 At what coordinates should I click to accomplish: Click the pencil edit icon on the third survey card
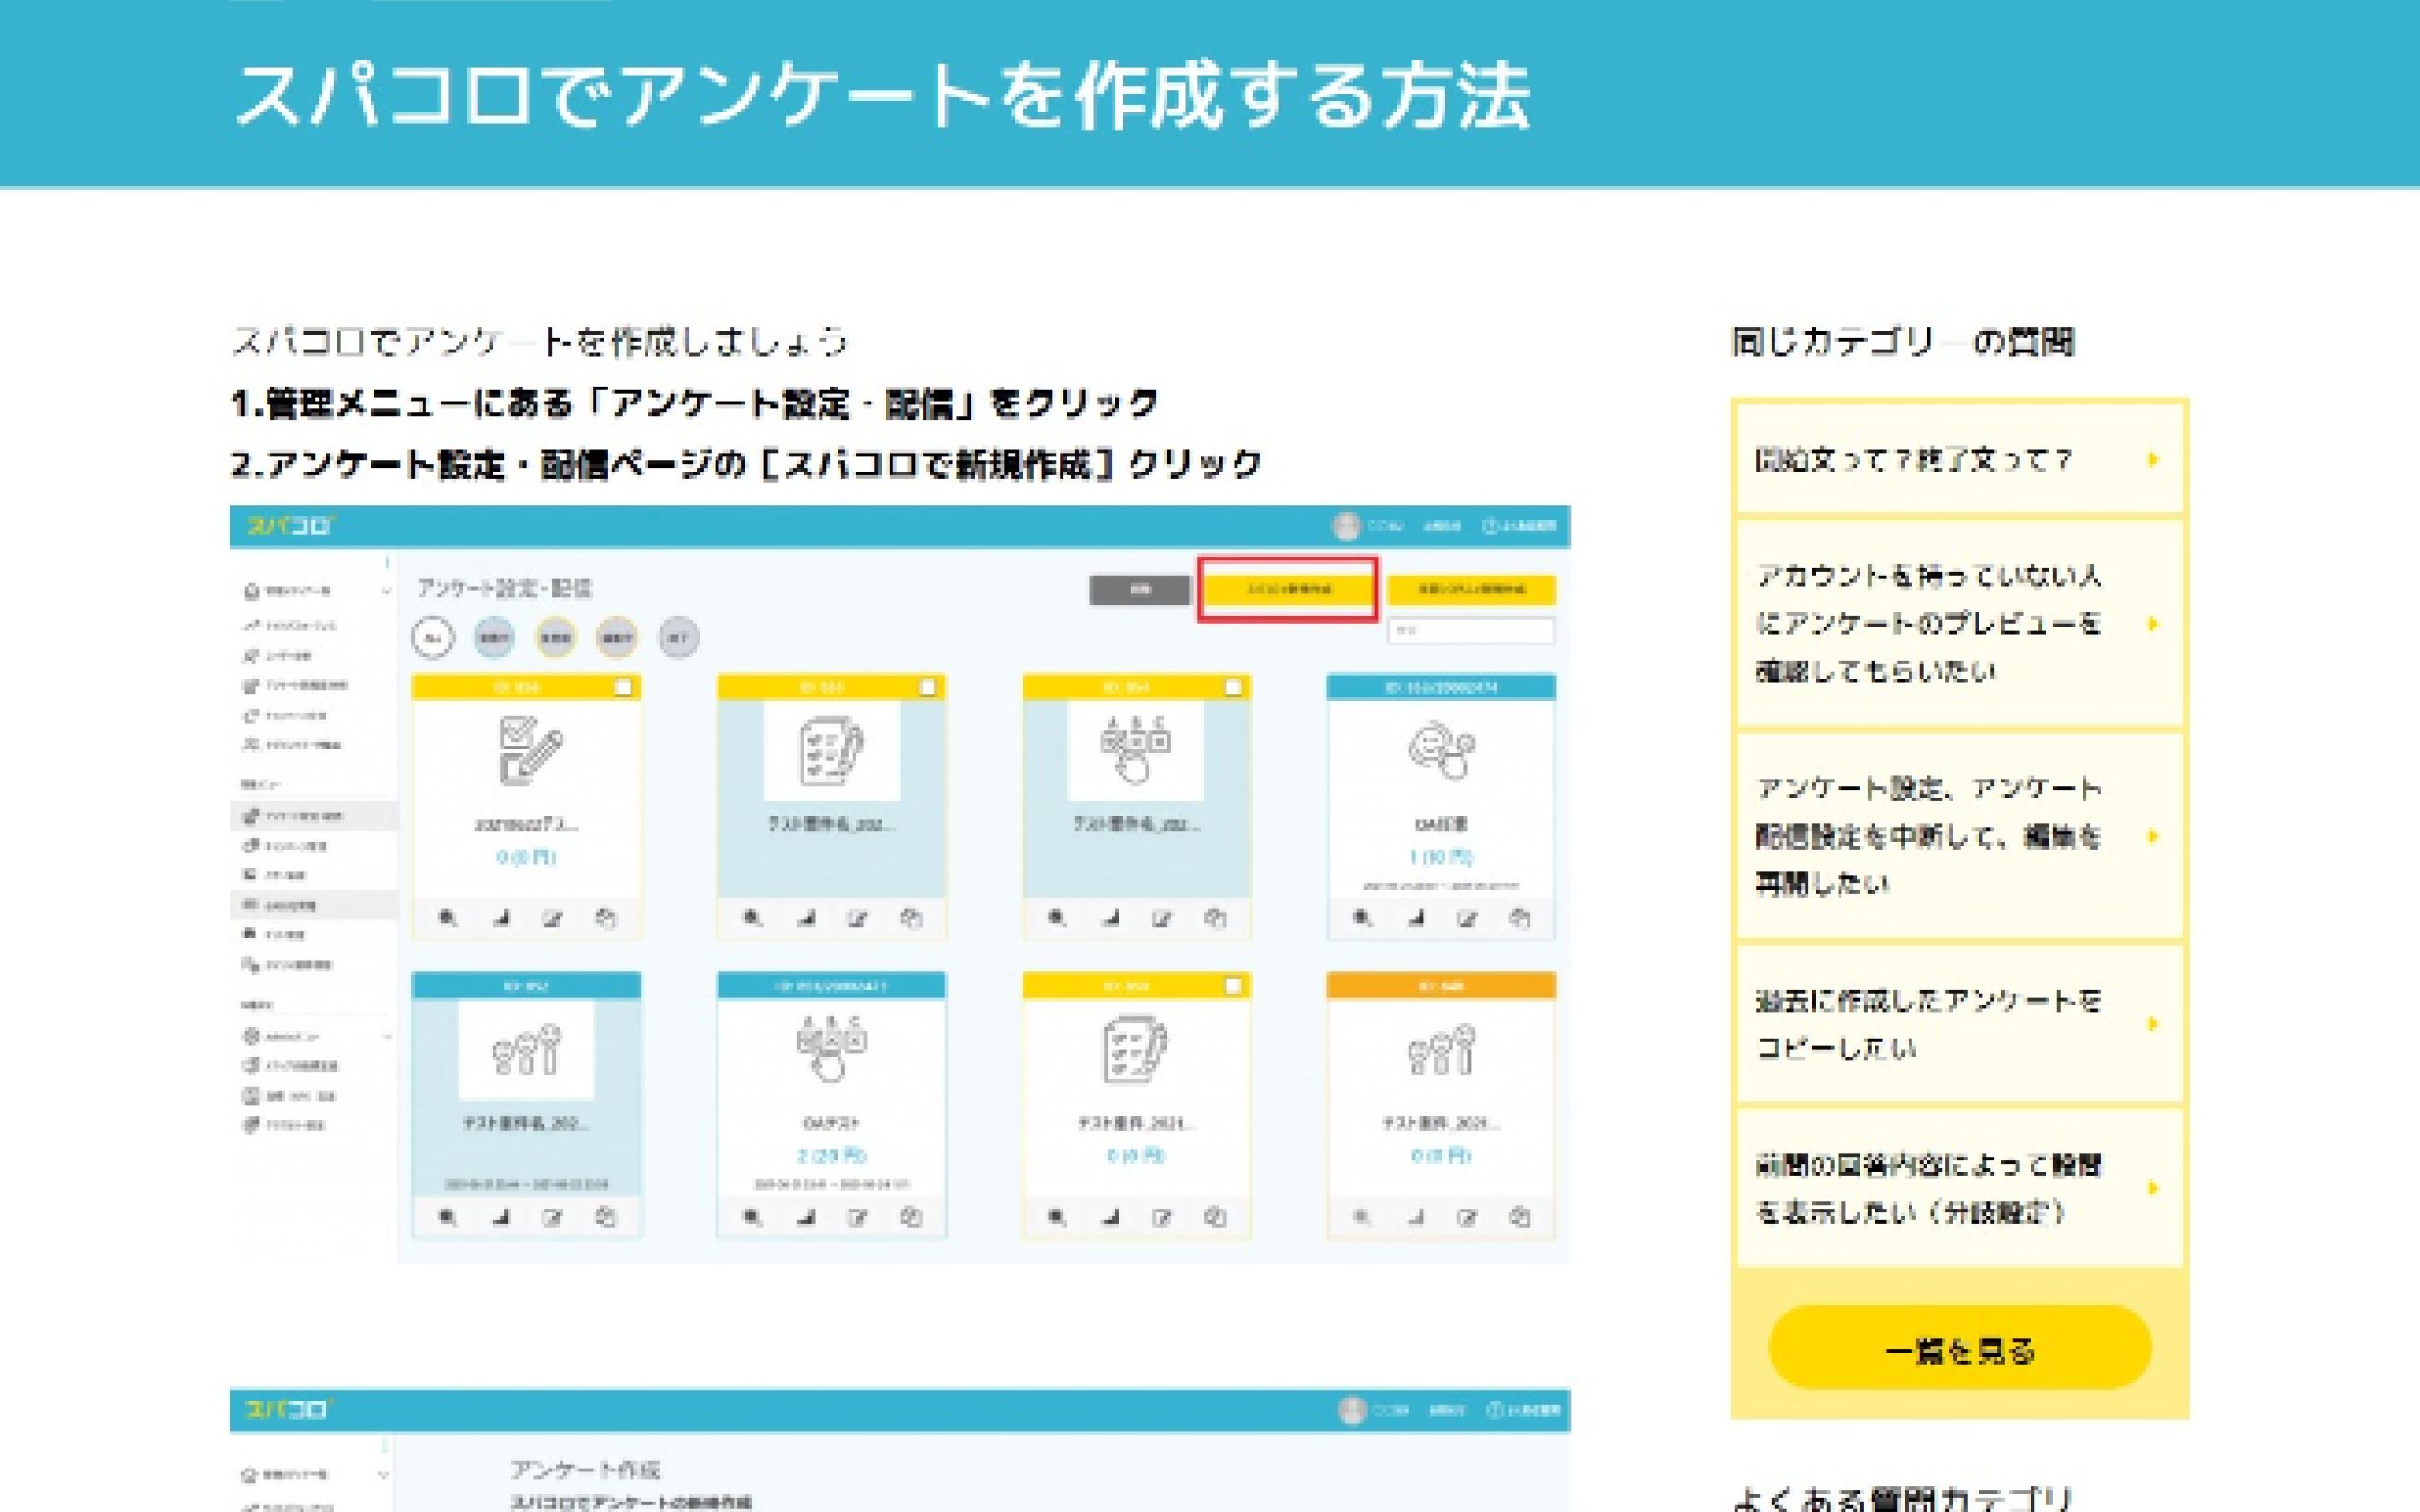[x=1162, y=918]
